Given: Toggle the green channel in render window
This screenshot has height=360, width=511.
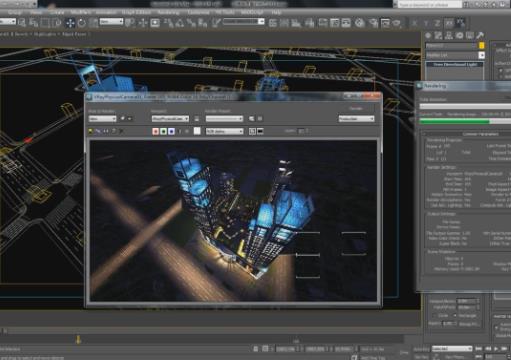Looking at the screenshot, I should tap(163, 131).
